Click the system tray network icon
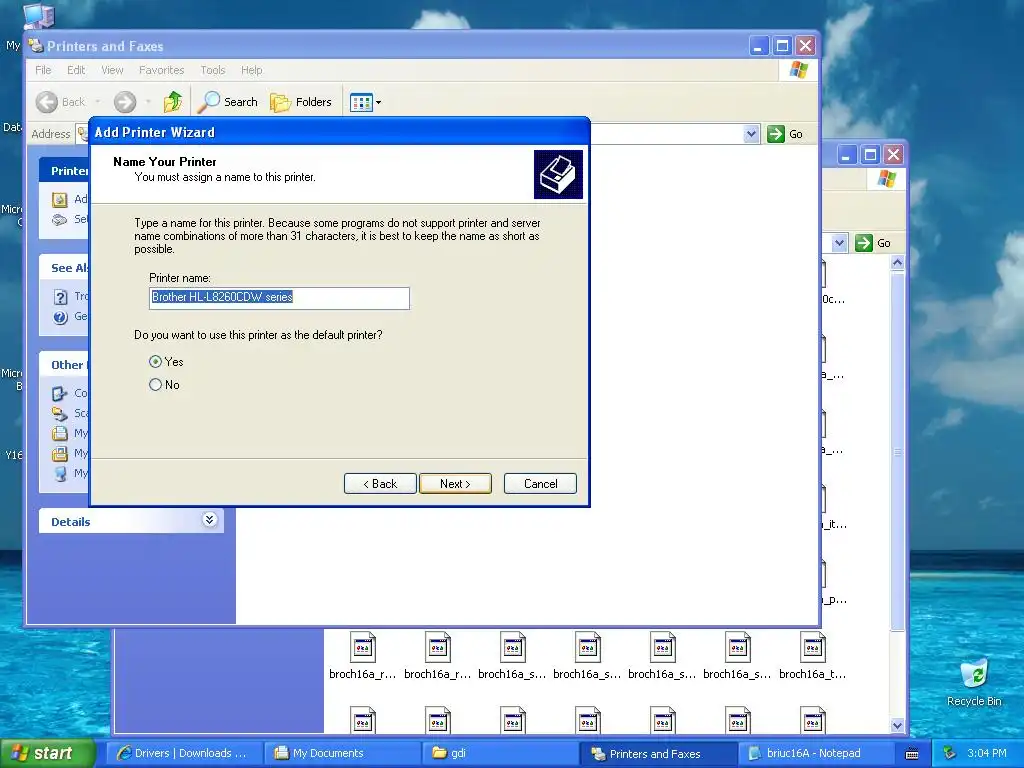The width and height of the screenshot is (1024, 768). (950, 754)
